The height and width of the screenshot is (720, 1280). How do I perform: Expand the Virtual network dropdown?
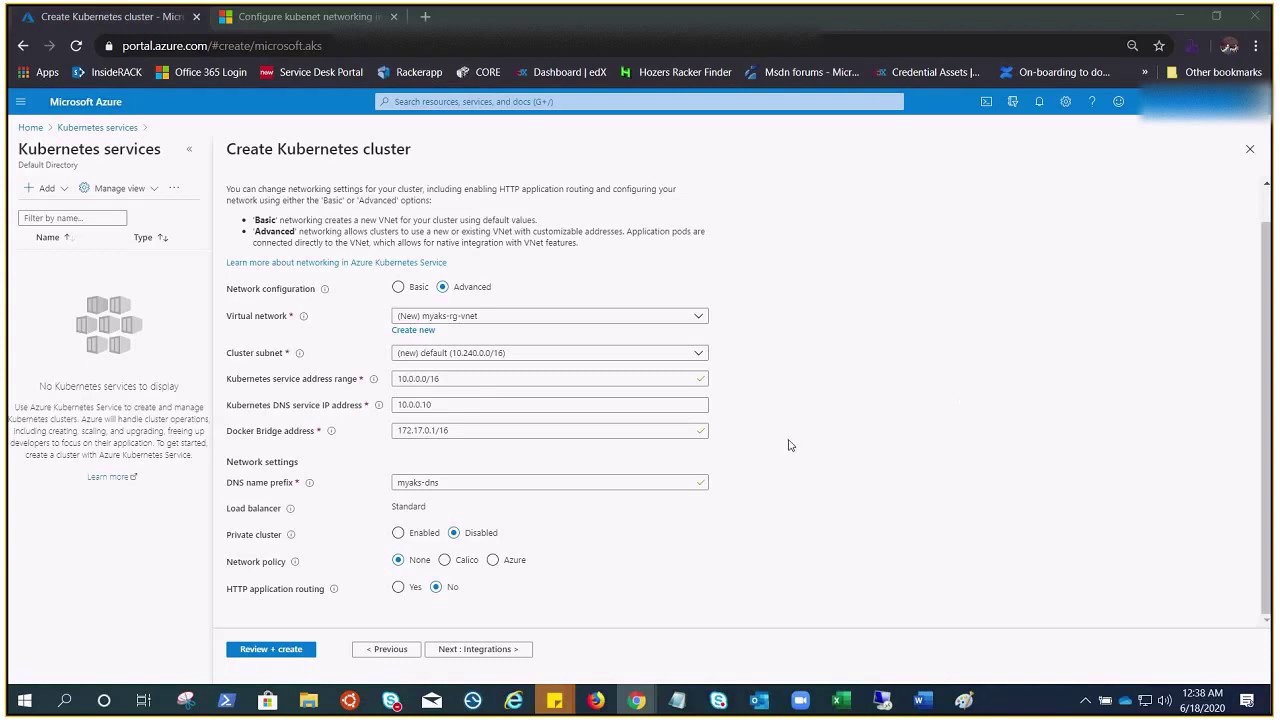coord(550,316)
